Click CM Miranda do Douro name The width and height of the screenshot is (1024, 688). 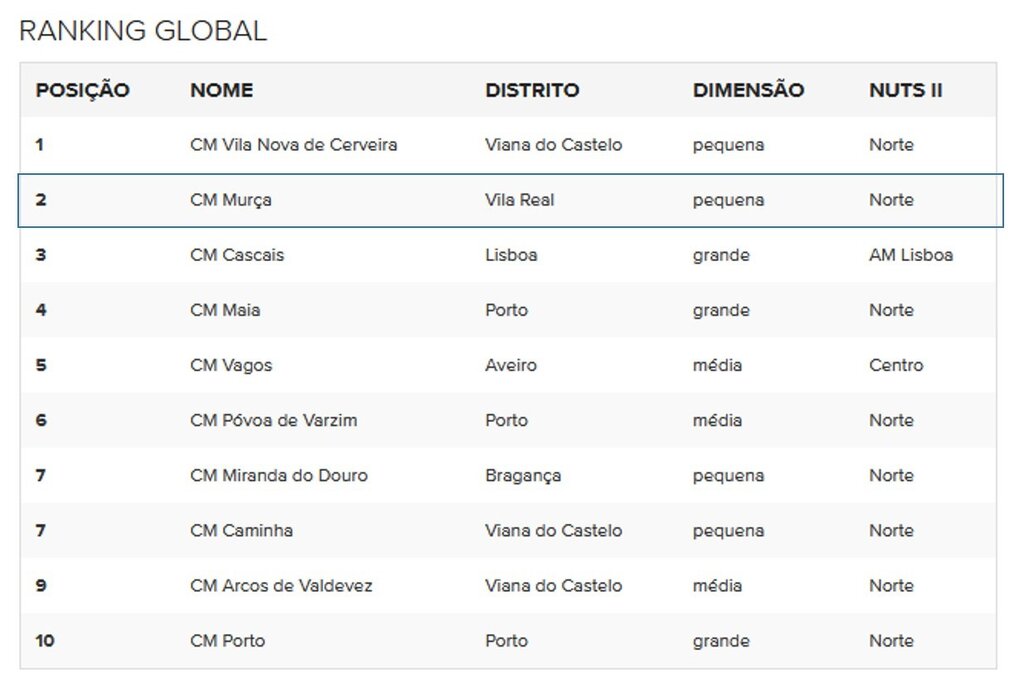click(278, 475)
